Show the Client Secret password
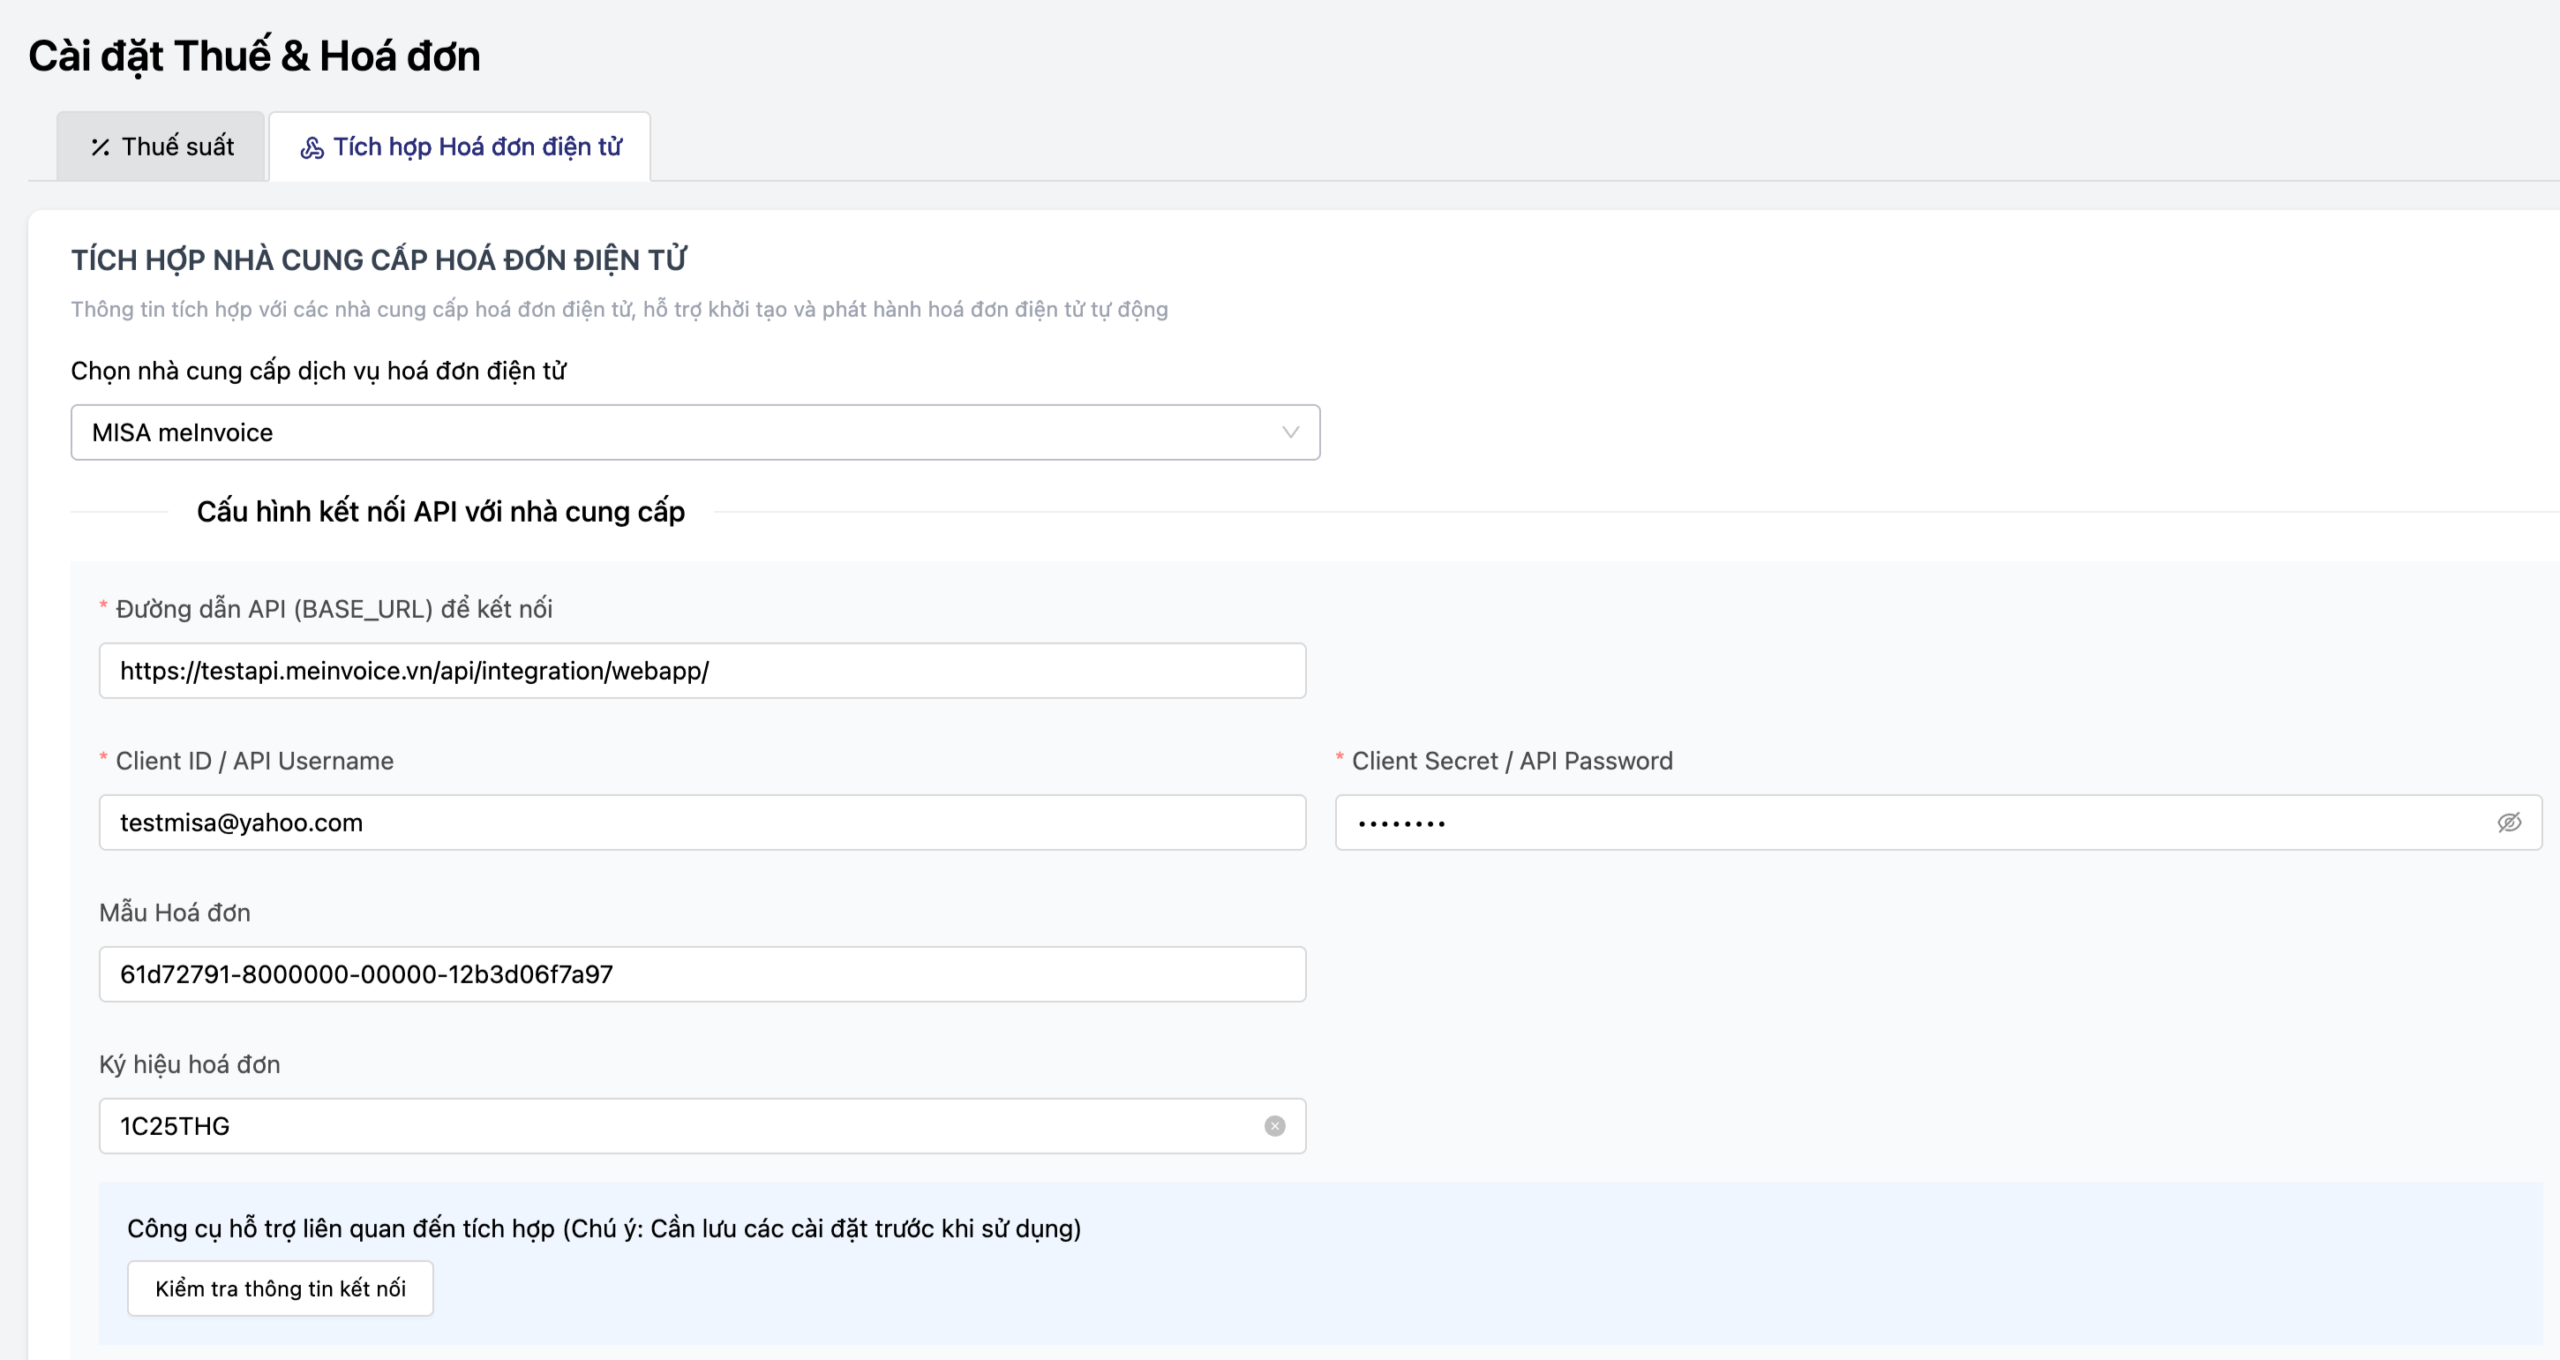The width and height of the screenshot is (2560, 1360). click(2509, 823)
